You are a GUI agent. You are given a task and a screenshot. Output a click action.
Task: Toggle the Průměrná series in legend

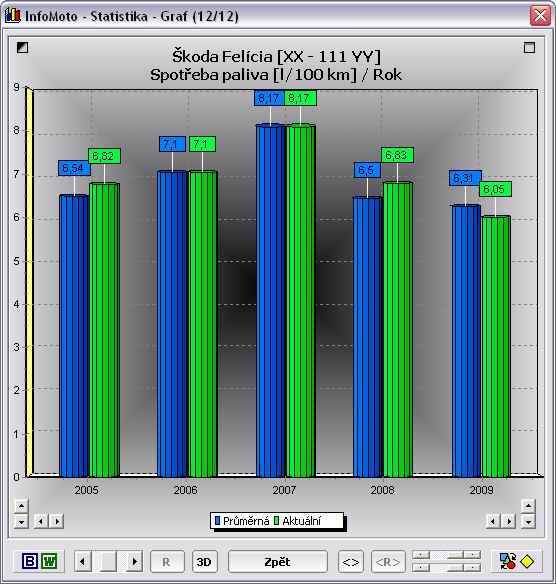click(242, 521)
